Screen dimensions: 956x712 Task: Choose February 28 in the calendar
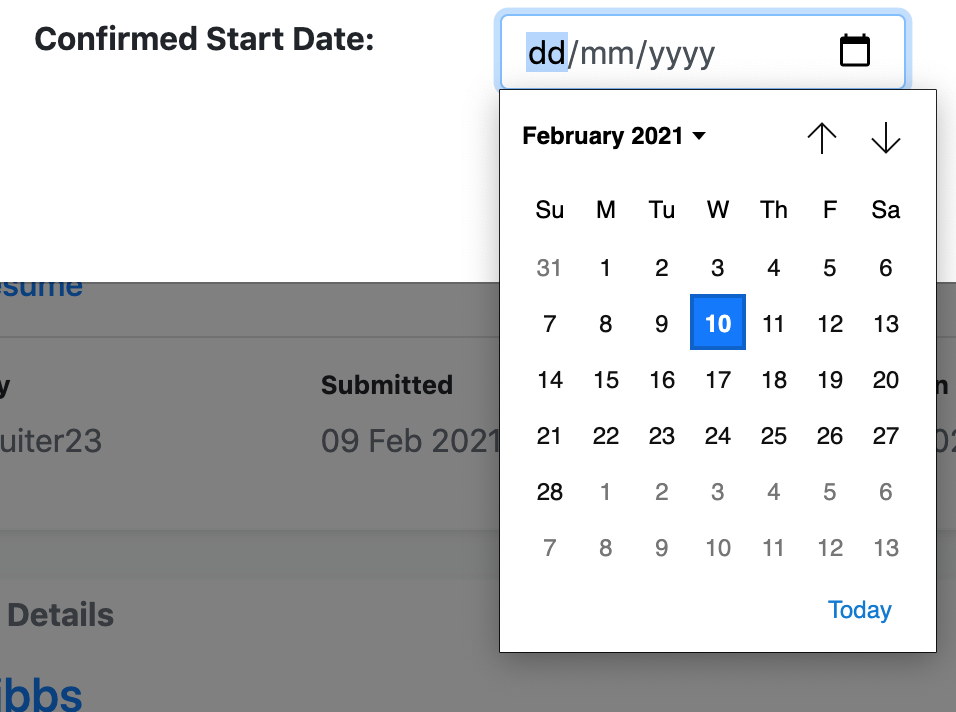coord(549,492)
